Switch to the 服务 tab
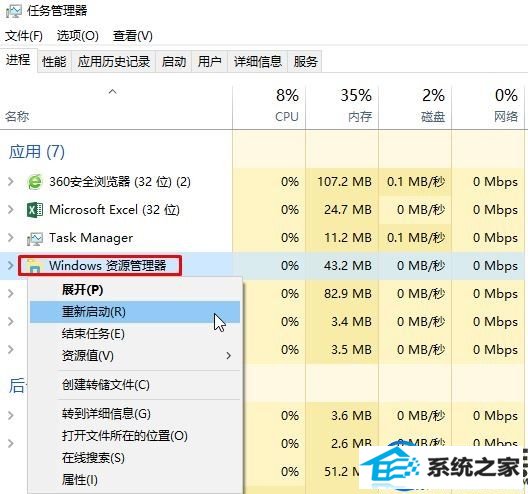 pyautogui.click(x=305, y=62)
